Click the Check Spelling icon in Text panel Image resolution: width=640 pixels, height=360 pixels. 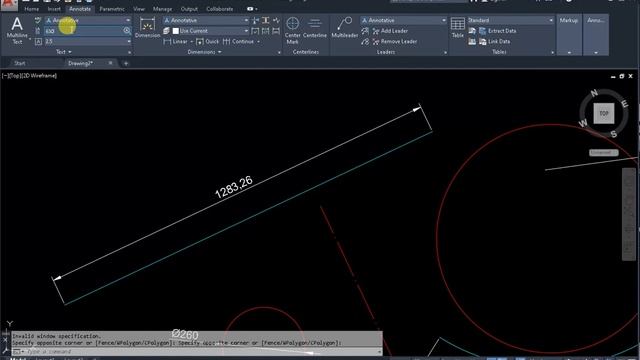point(38,20)
